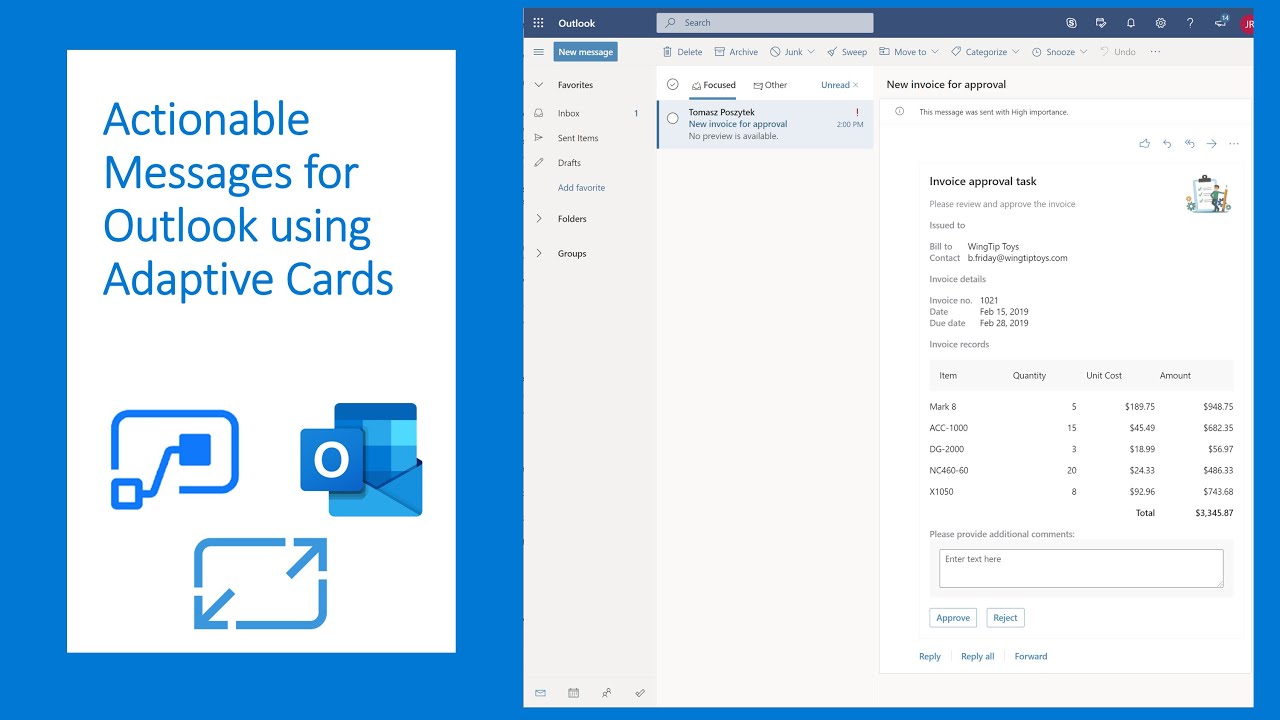
Task: Toggle the hamburger navigation pane button
Action: (x=539, y=52)
